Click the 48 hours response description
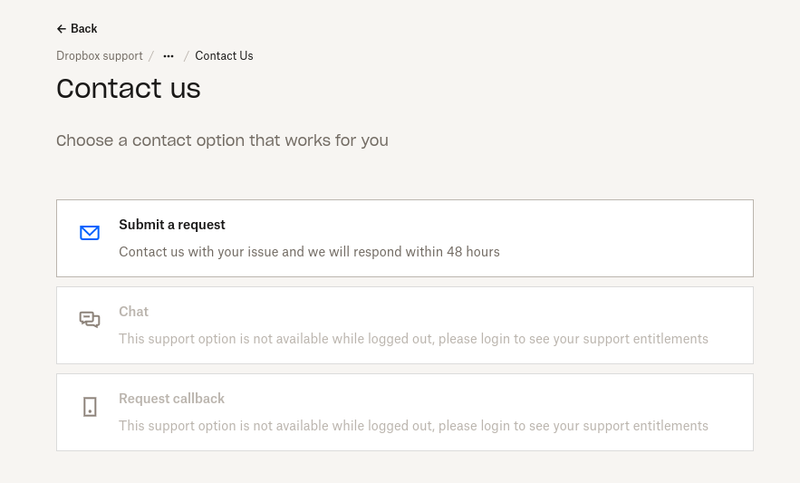This screenshot has height=483, width=800. 309,252
